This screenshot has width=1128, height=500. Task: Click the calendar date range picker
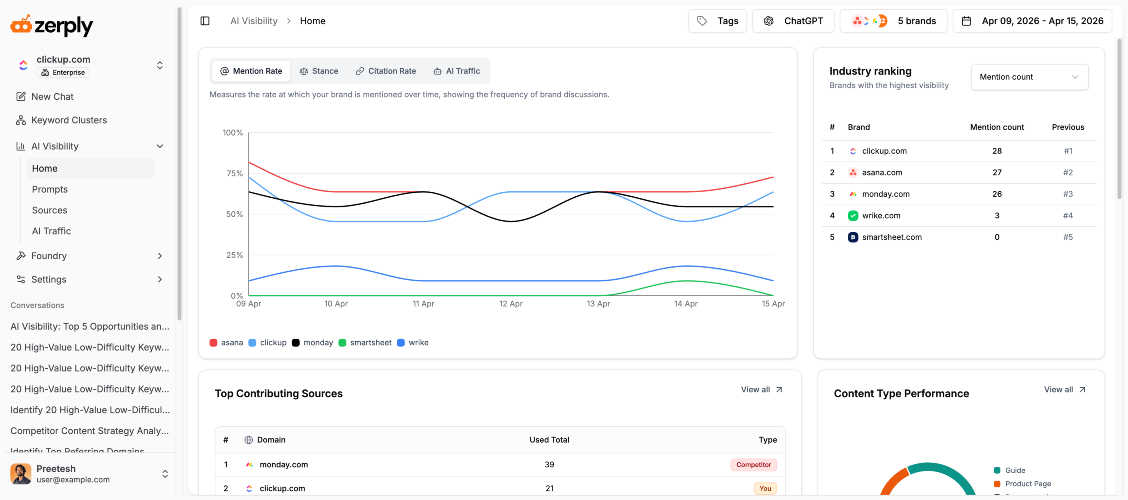[1032, 21]
